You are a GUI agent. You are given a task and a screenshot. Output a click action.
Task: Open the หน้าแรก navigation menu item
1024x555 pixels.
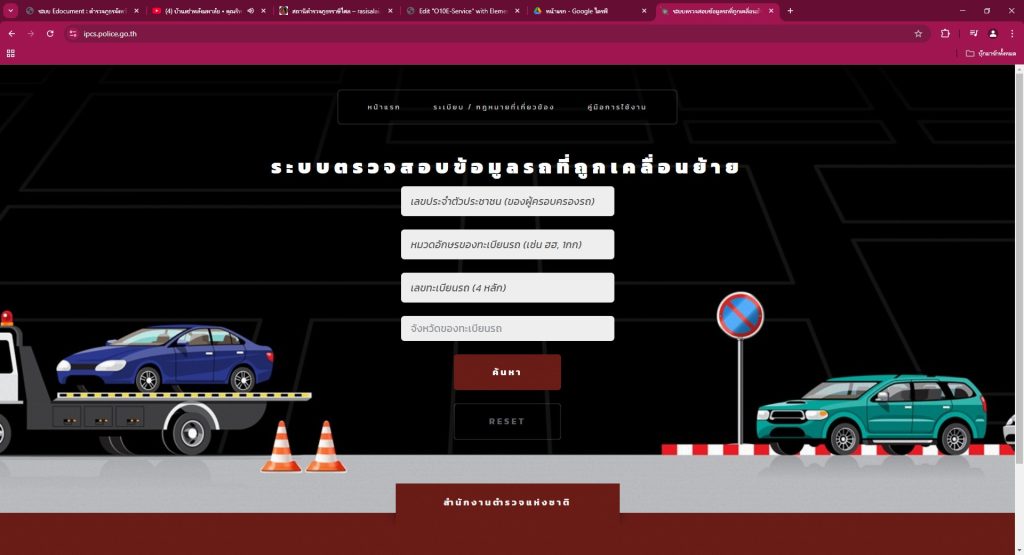click(x=383, y=107)
